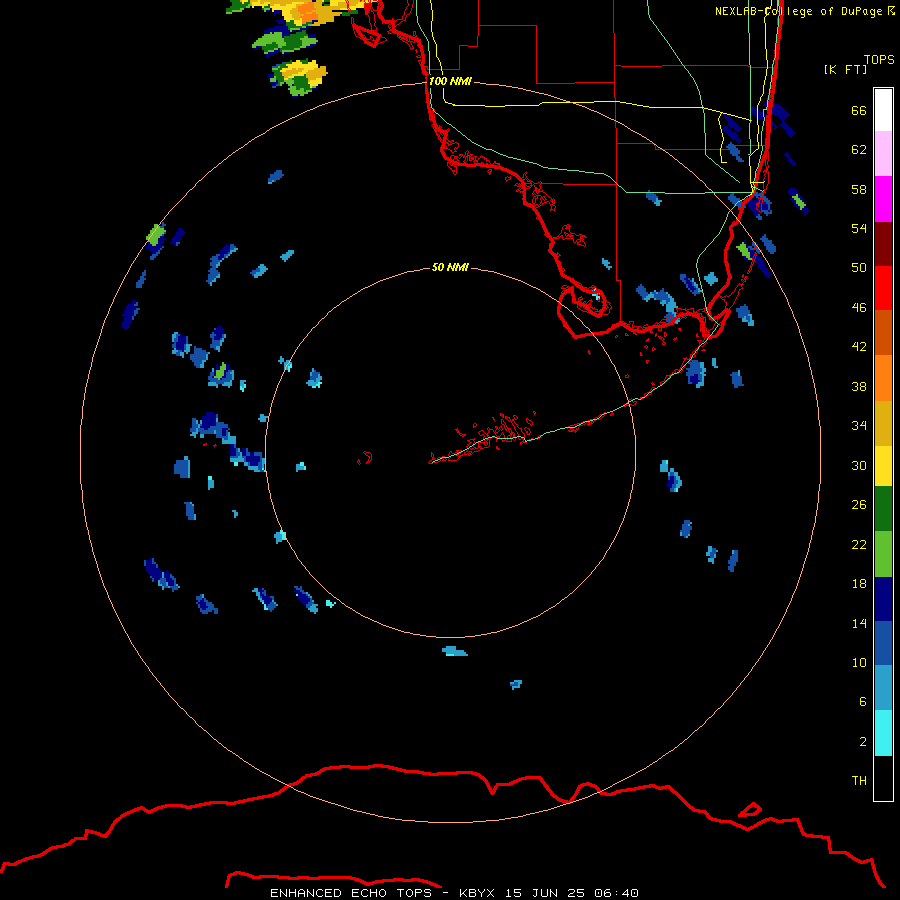900x900 pixels.
Task: Click the 14 value on the legend
Action: tap(859, 623)
